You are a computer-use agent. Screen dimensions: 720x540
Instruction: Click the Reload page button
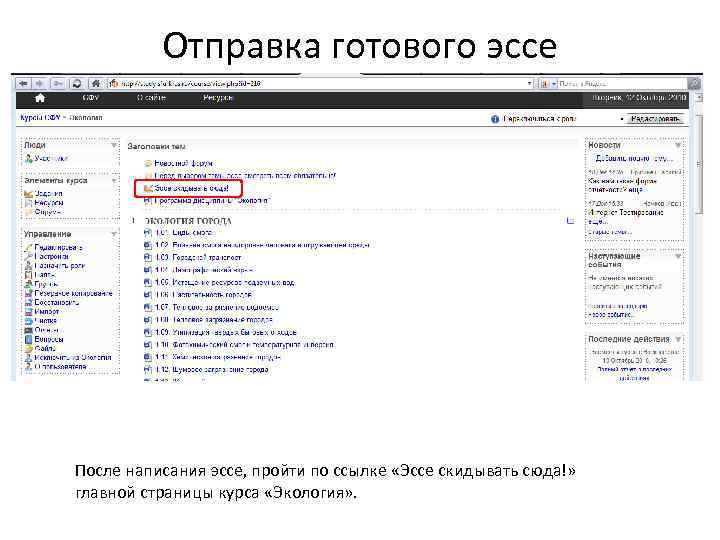point(77,84)
